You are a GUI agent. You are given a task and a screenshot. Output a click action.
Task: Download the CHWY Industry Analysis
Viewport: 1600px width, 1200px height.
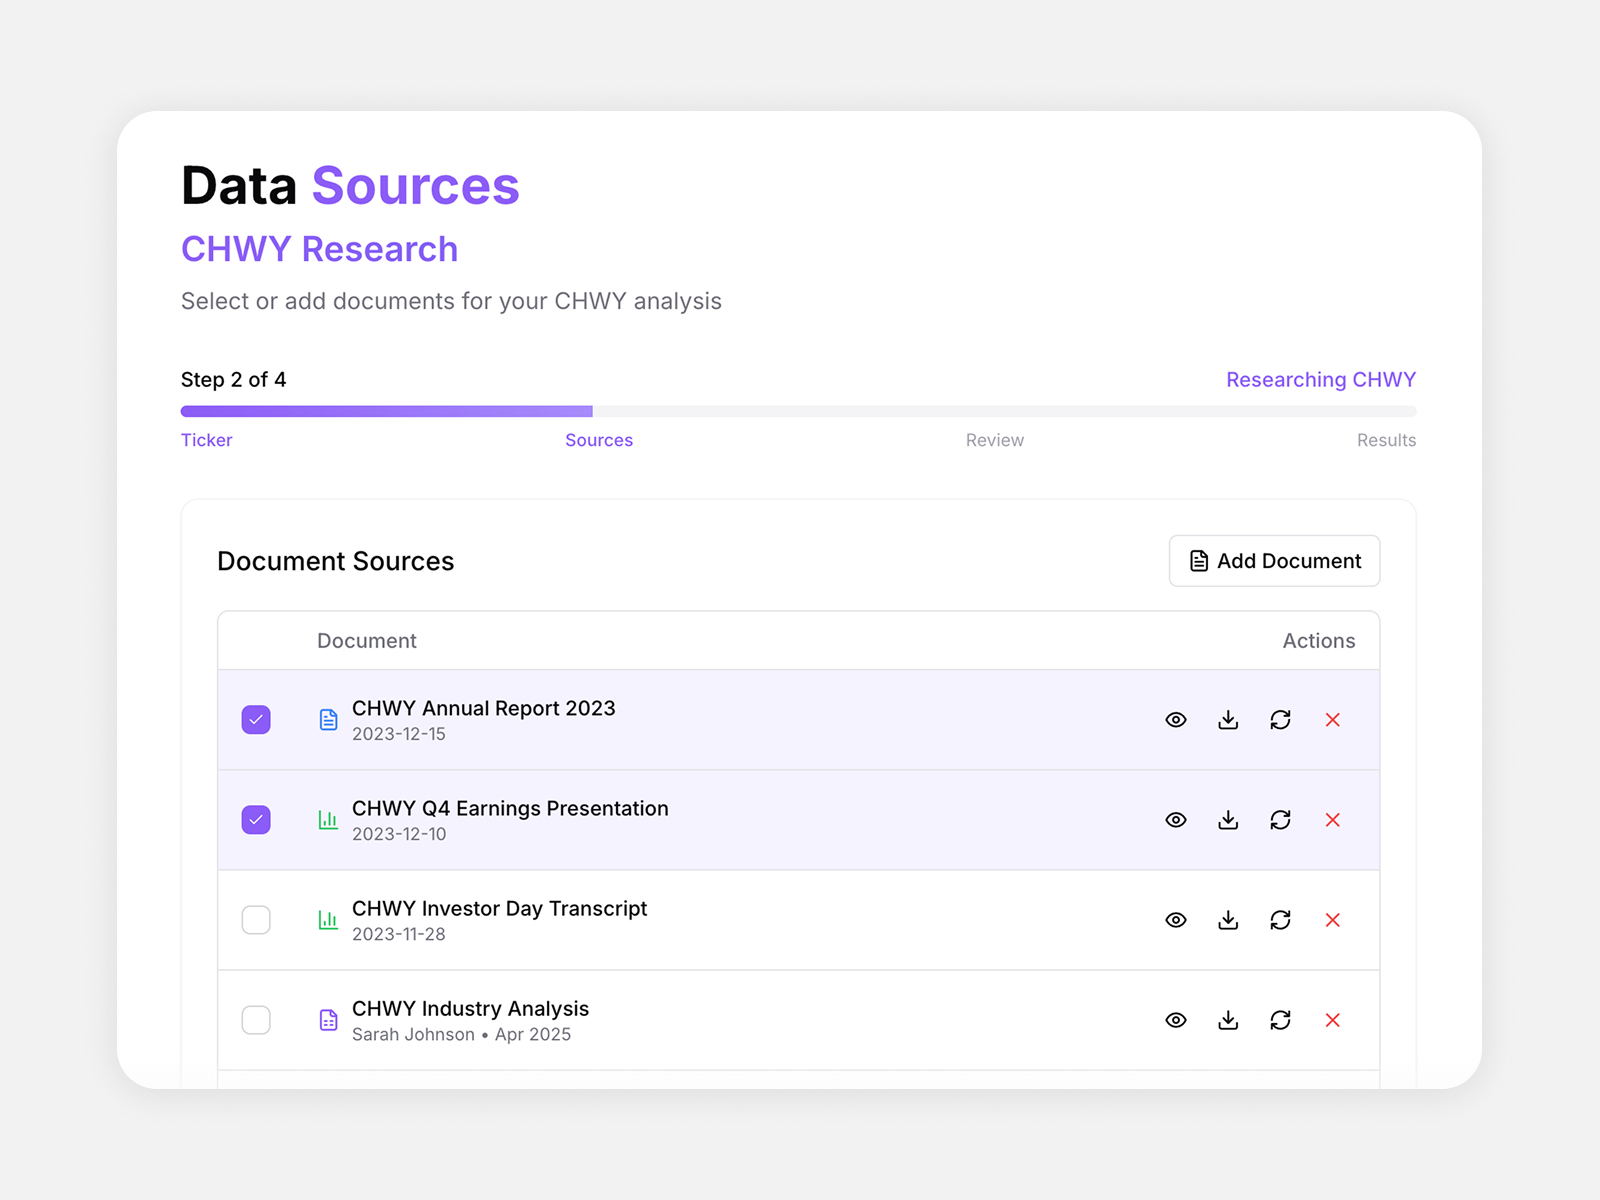tap(1228, 1020)
